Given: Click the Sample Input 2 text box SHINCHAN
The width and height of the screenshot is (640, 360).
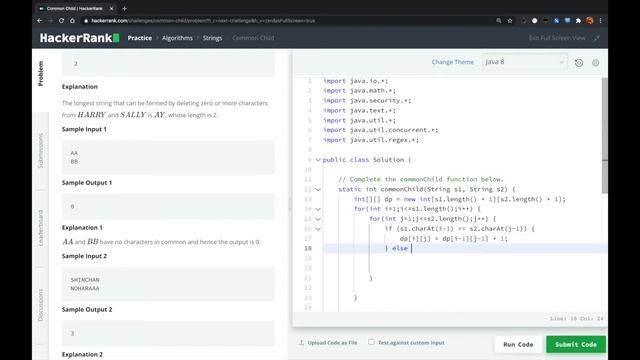Looking at the screenshot, I should pyautogui.click(x=168, y=284).
